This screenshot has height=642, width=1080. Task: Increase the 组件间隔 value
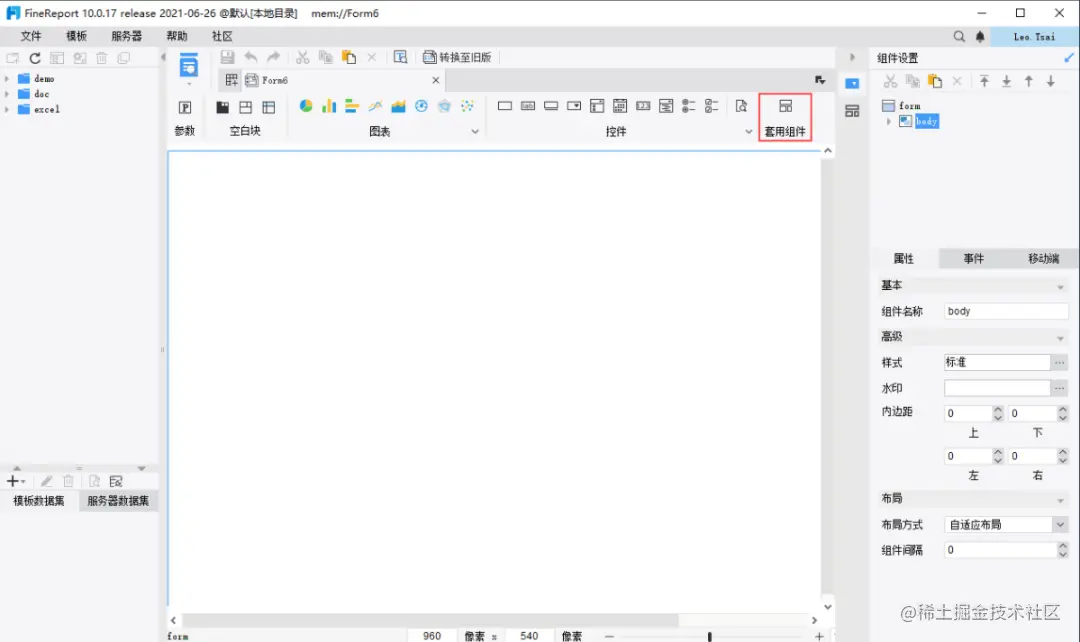(1062, 546)
